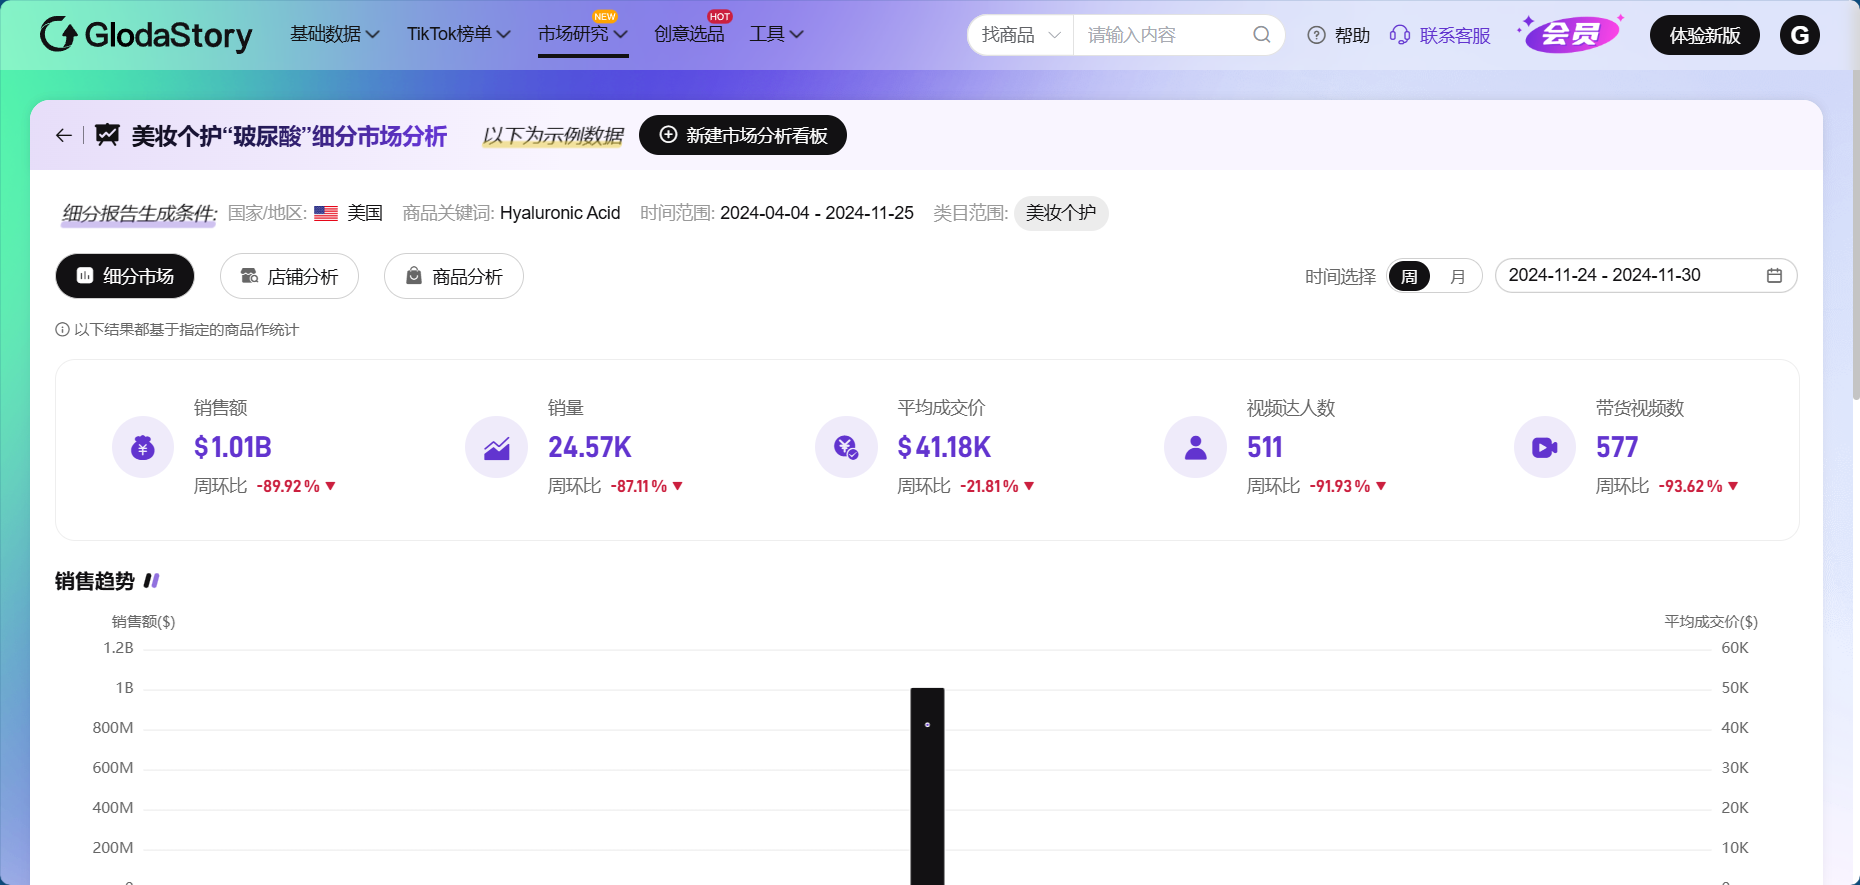Click the 请输入内容 search input field
The height and width of the screenshot is (885, 1860).
tap(1160, 35)
